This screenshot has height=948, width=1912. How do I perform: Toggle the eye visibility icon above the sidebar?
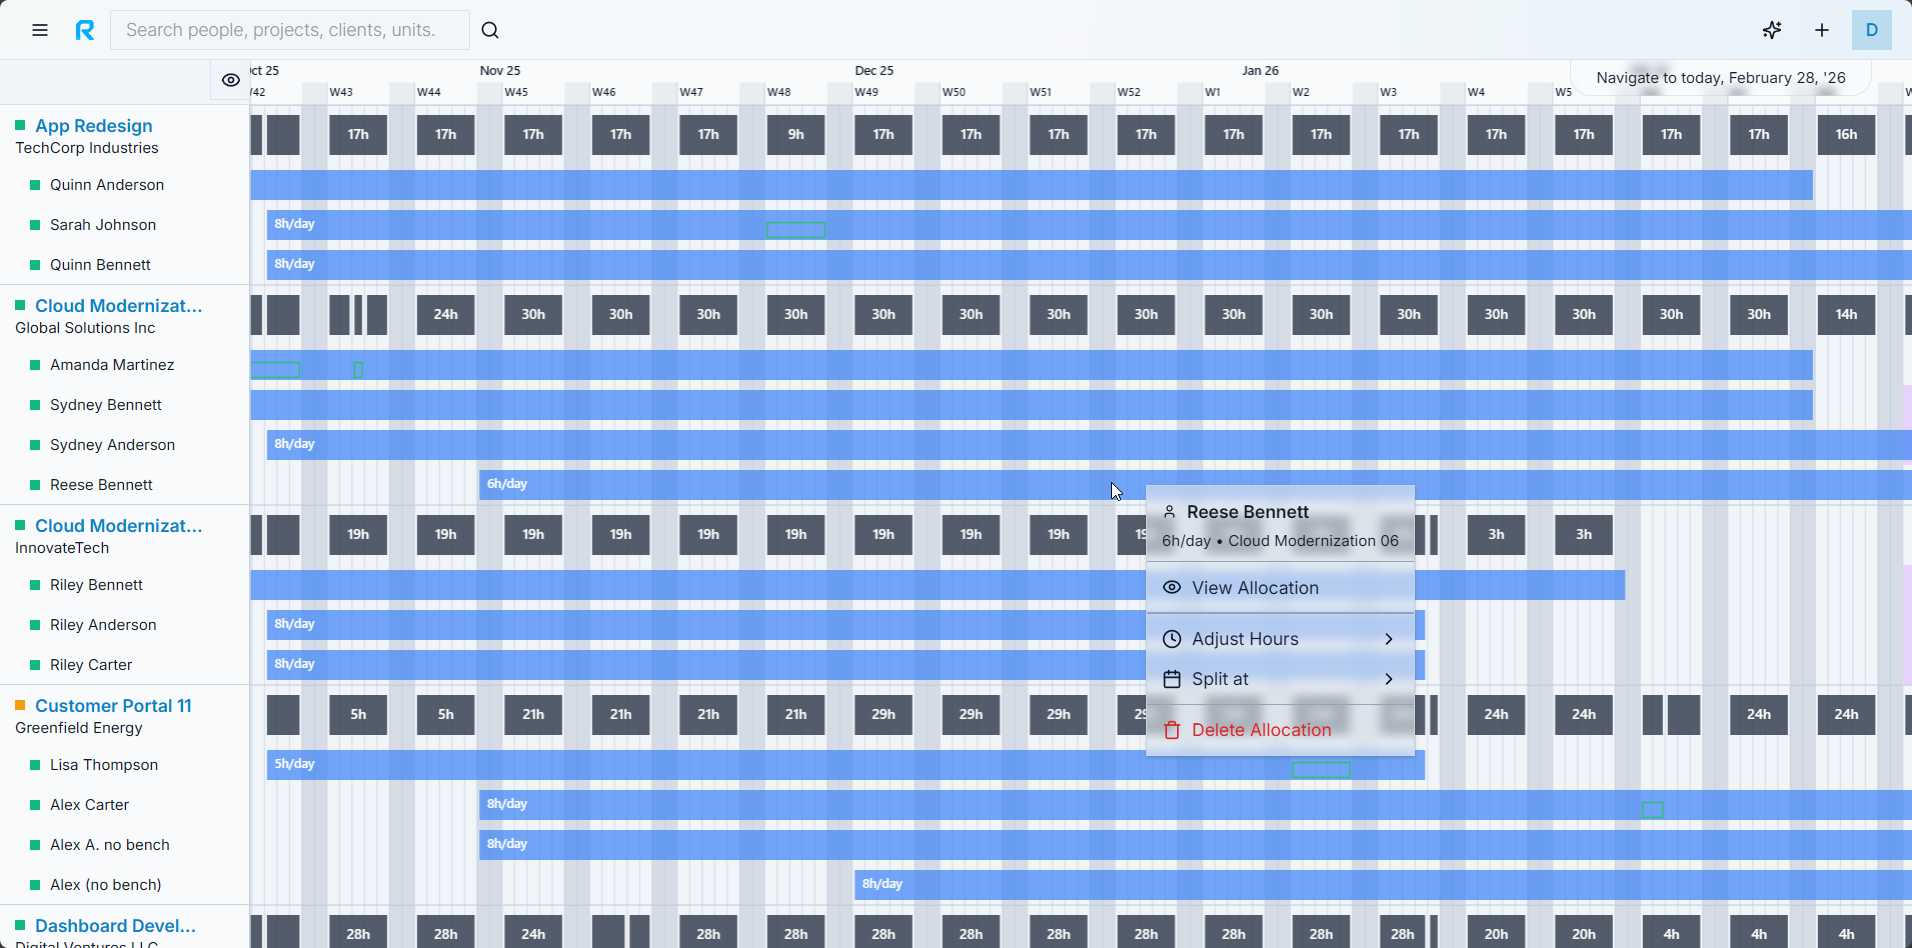(x=230, y=80)
